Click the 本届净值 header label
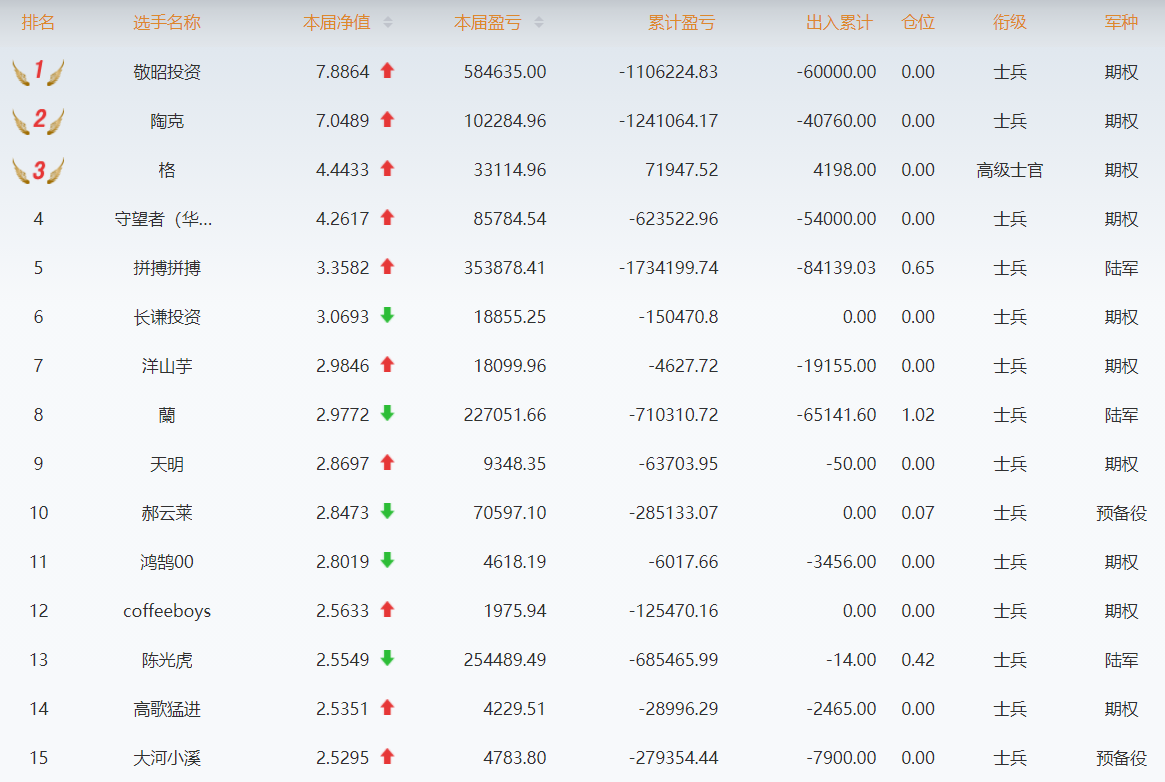The width and height of the screenshot is (1165, 782). coord(337,23)
